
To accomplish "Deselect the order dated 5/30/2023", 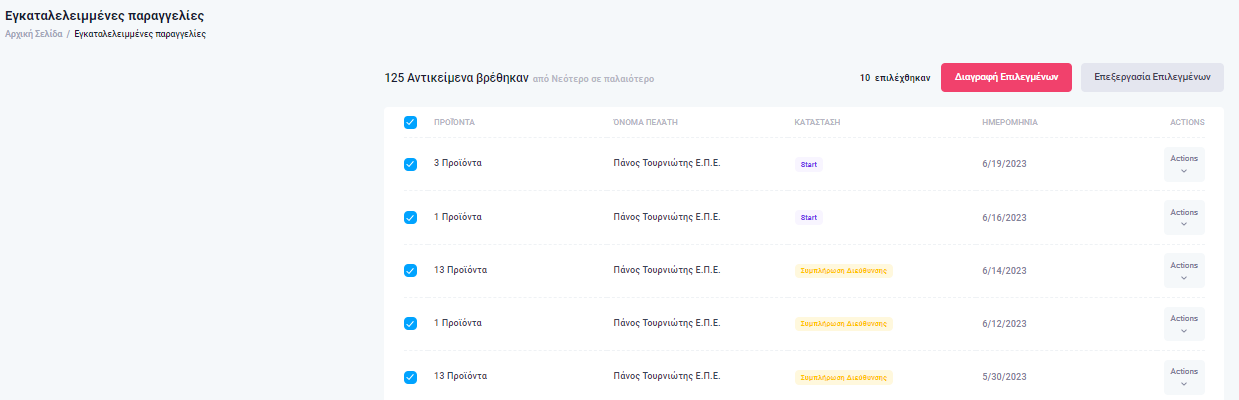I will click(410, 377).
